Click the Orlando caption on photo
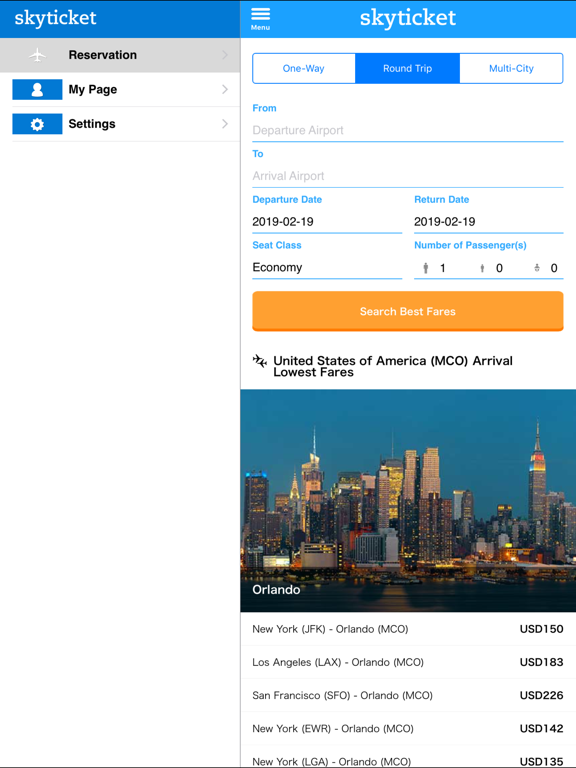The width and height of the screenshot is (576, 768). pyautogui.click(x=276, y=590)
